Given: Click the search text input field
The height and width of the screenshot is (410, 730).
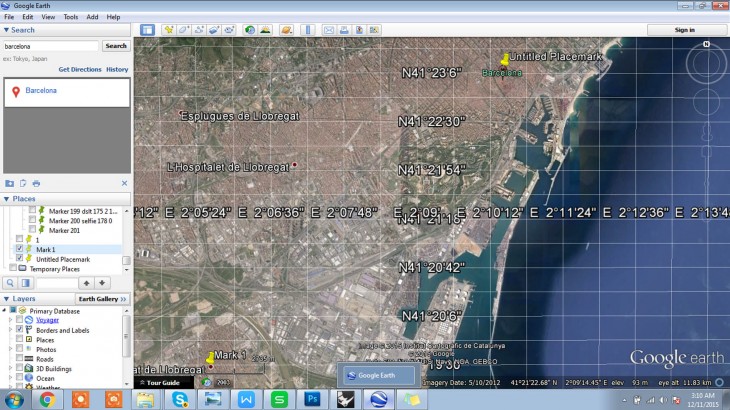Looking at the screenshot, I should pyautogui.click(x=51, y=46).
